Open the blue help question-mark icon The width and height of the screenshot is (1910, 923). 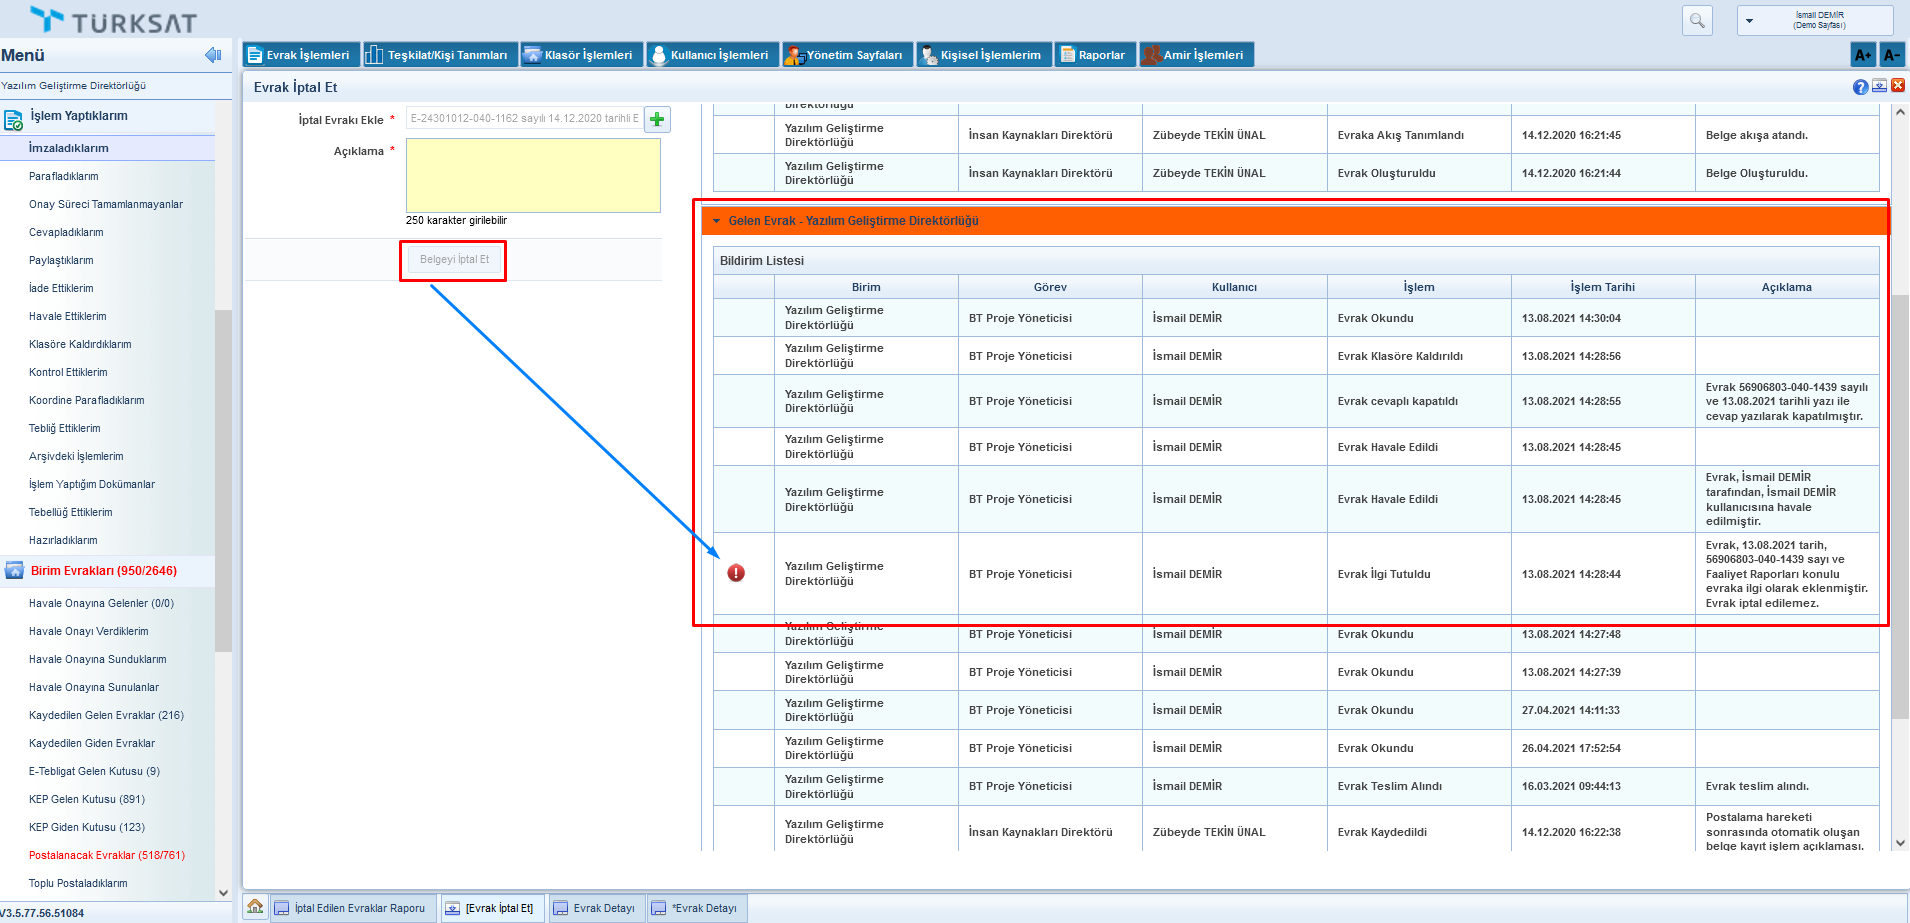point(1860,87)
